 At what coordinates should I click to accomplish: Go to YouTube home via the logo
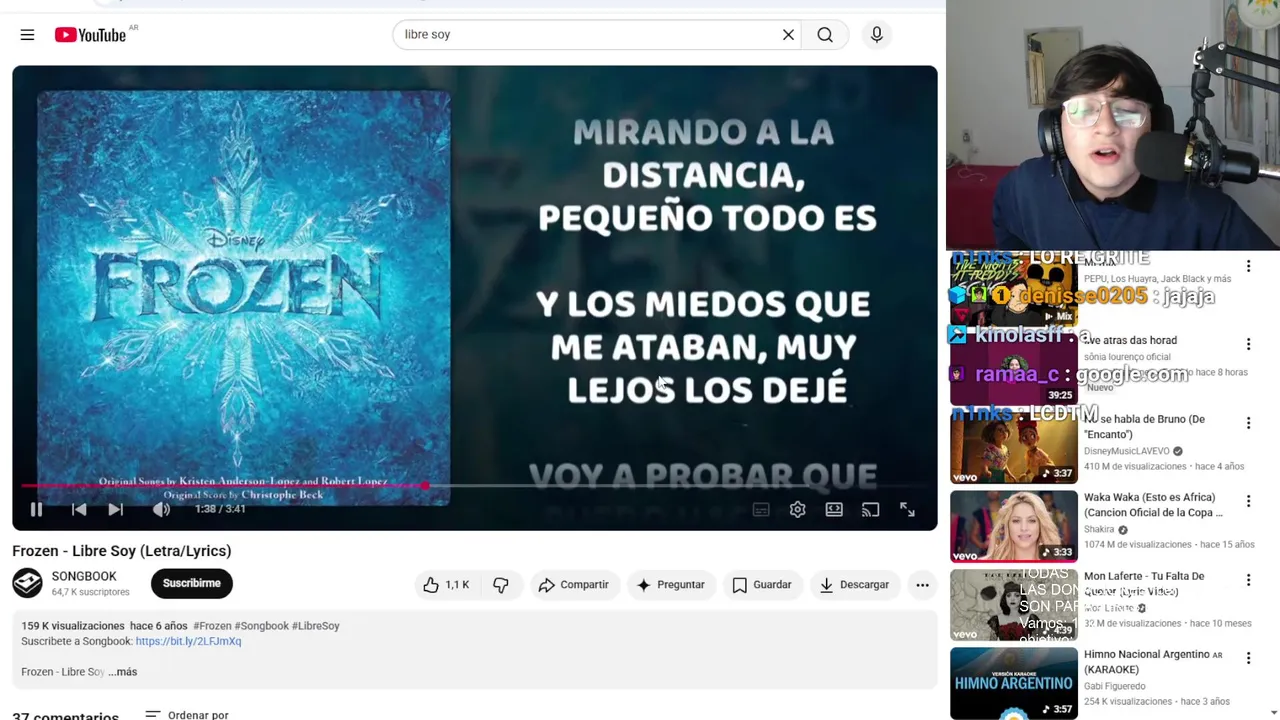tap(90, 35)
